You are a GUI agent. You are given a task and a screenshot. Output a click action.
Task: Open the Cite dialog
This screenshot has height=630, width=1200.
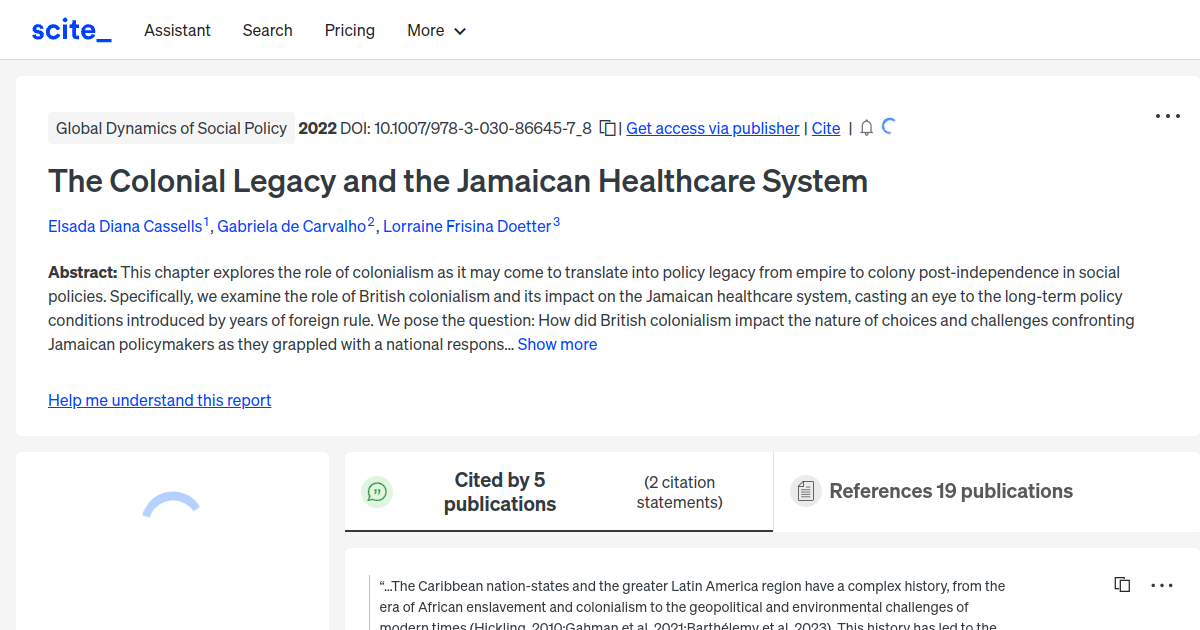pyautogui.click(x=825, y=128)
